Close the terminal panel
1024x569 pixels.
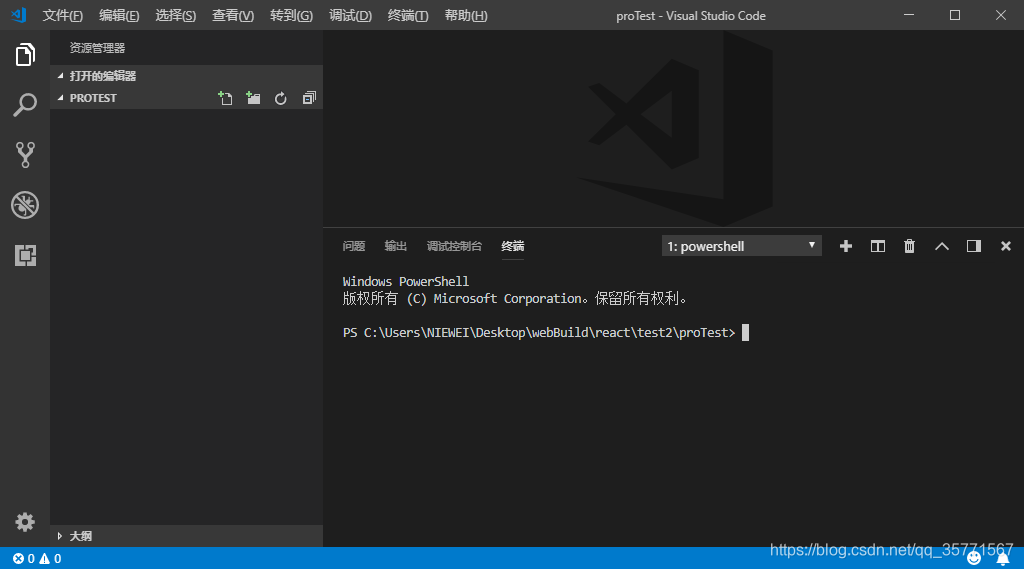click(x=1006, y=246)
